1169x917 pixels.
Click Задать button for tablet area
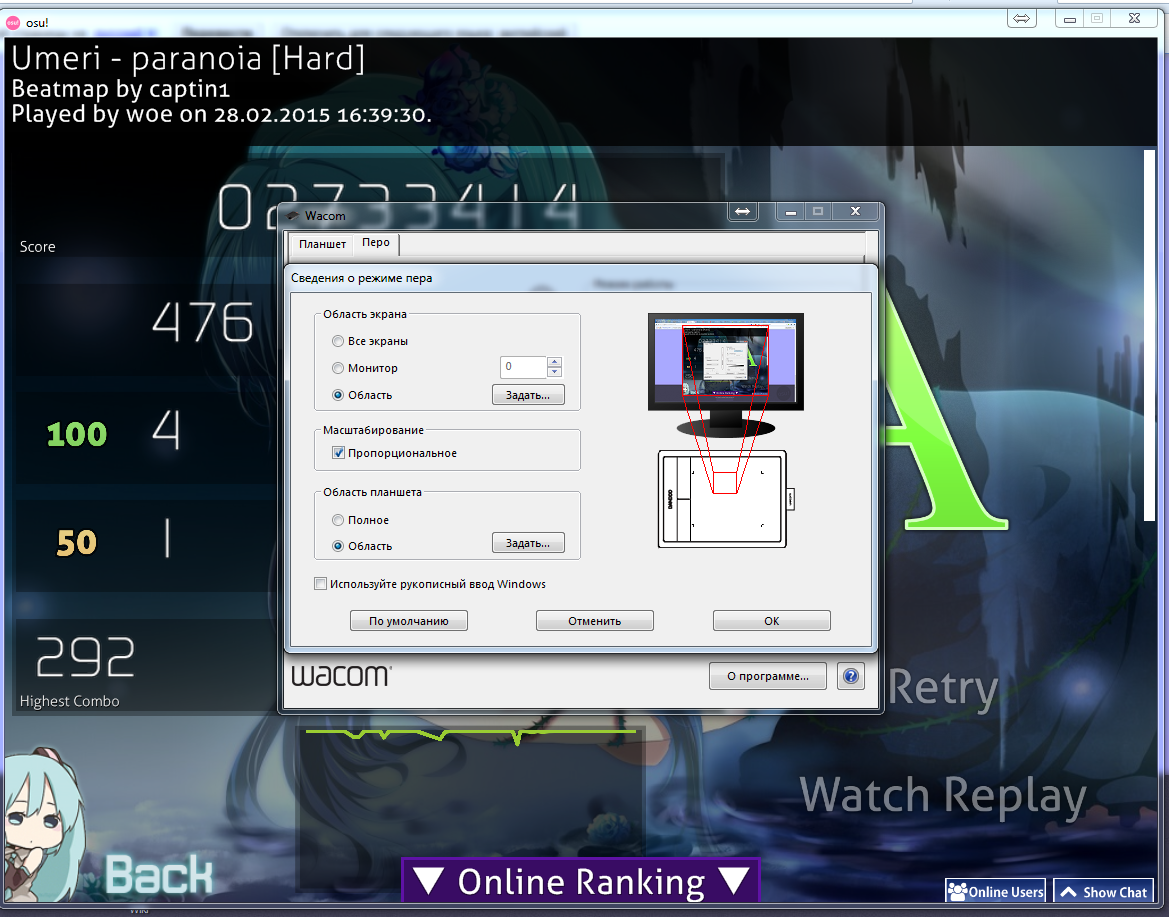528,543
